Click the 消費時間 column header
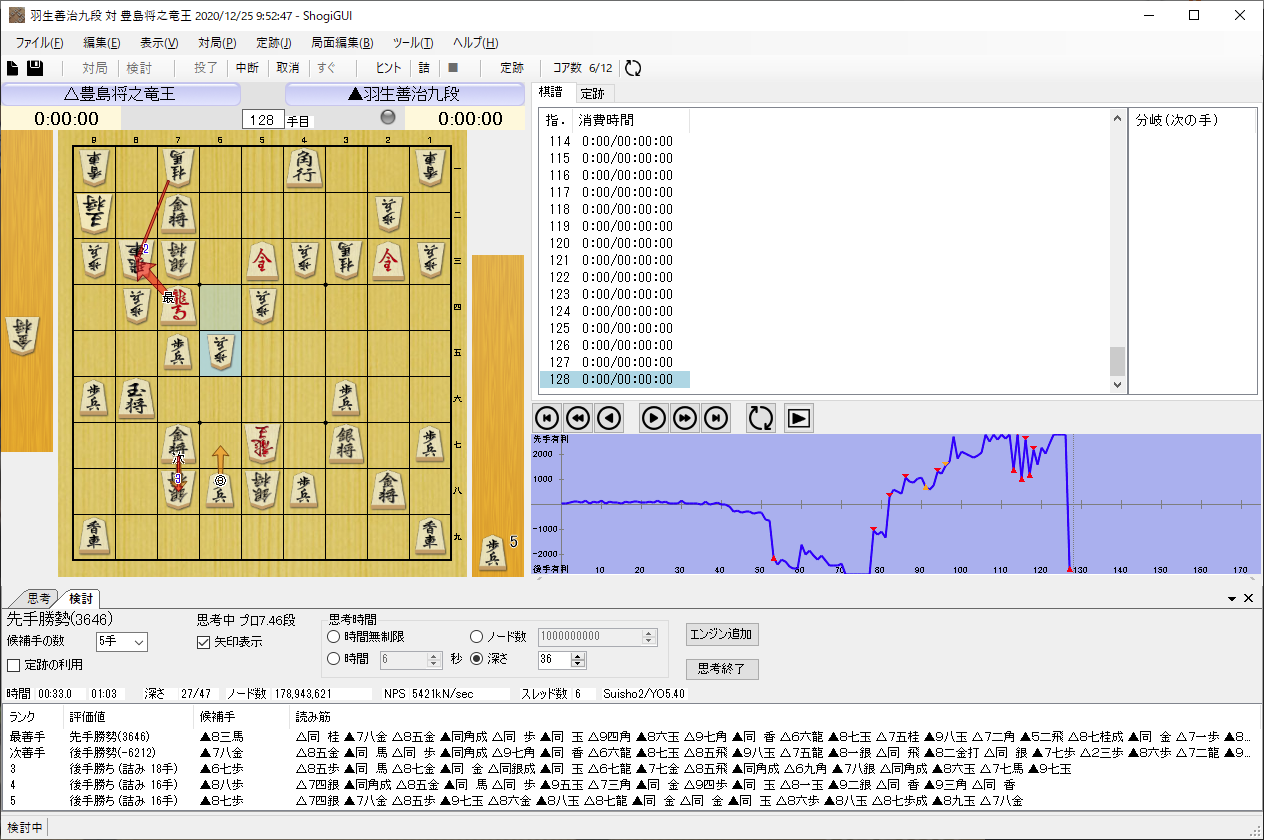Image resolution: width=1264 pixels, height=840 pixels. coord(606,120)
